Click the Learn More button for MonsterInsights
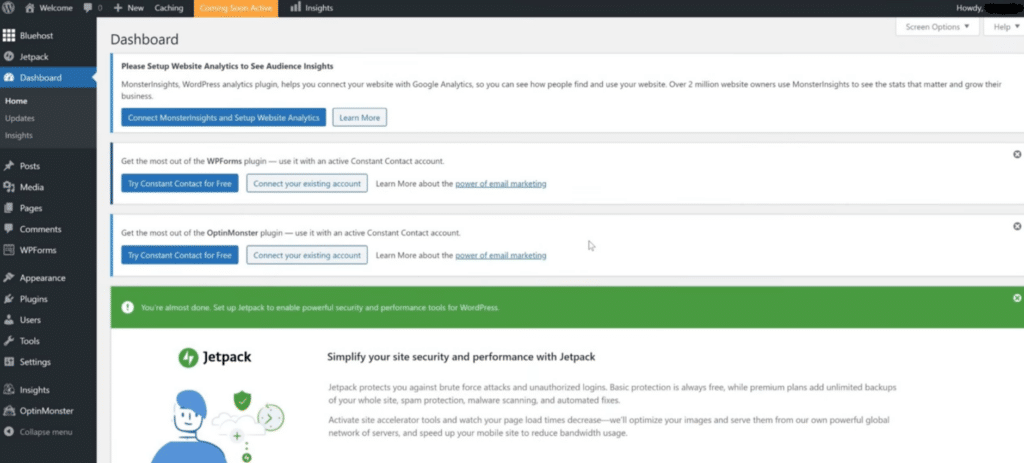Viewport: 1024px width, 463px height. (360, 118)
